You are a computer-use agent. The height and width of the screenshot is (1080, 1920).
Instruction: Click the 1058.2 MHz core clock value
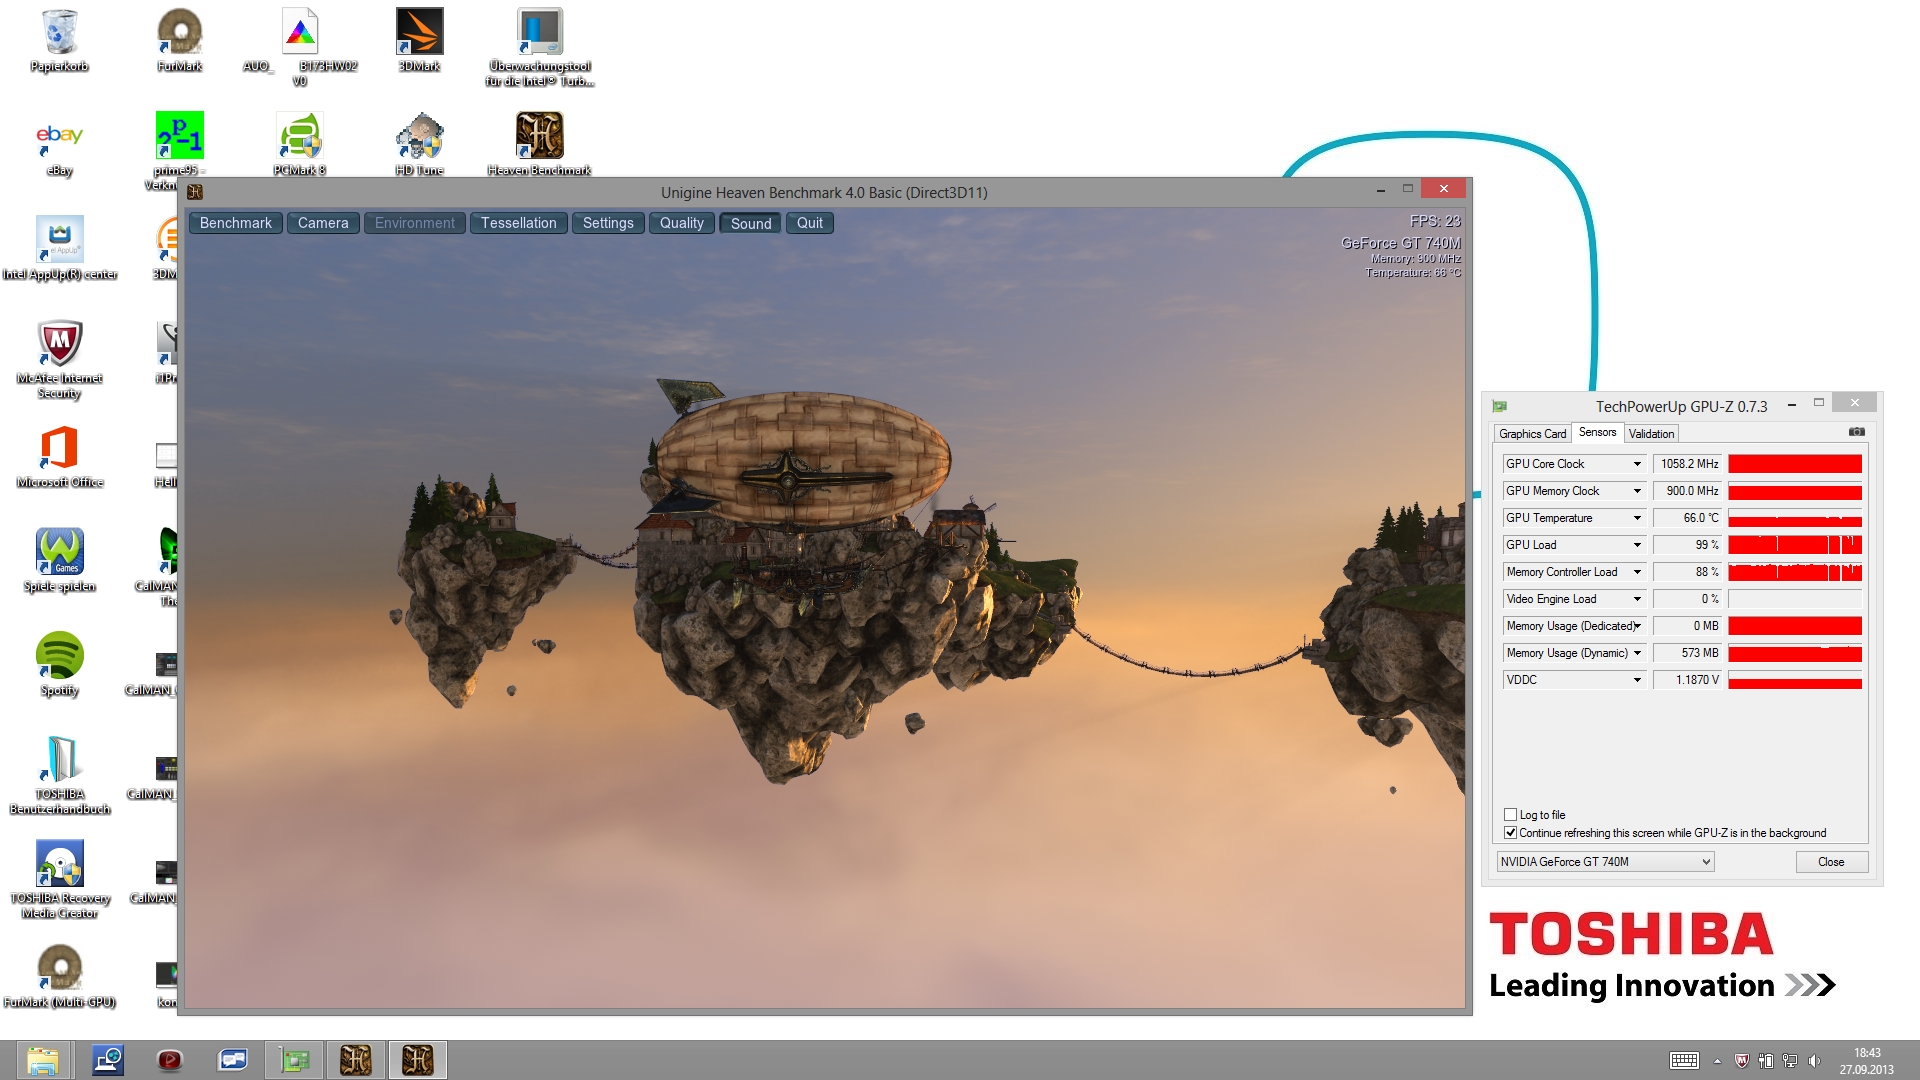pos(1688,464)
